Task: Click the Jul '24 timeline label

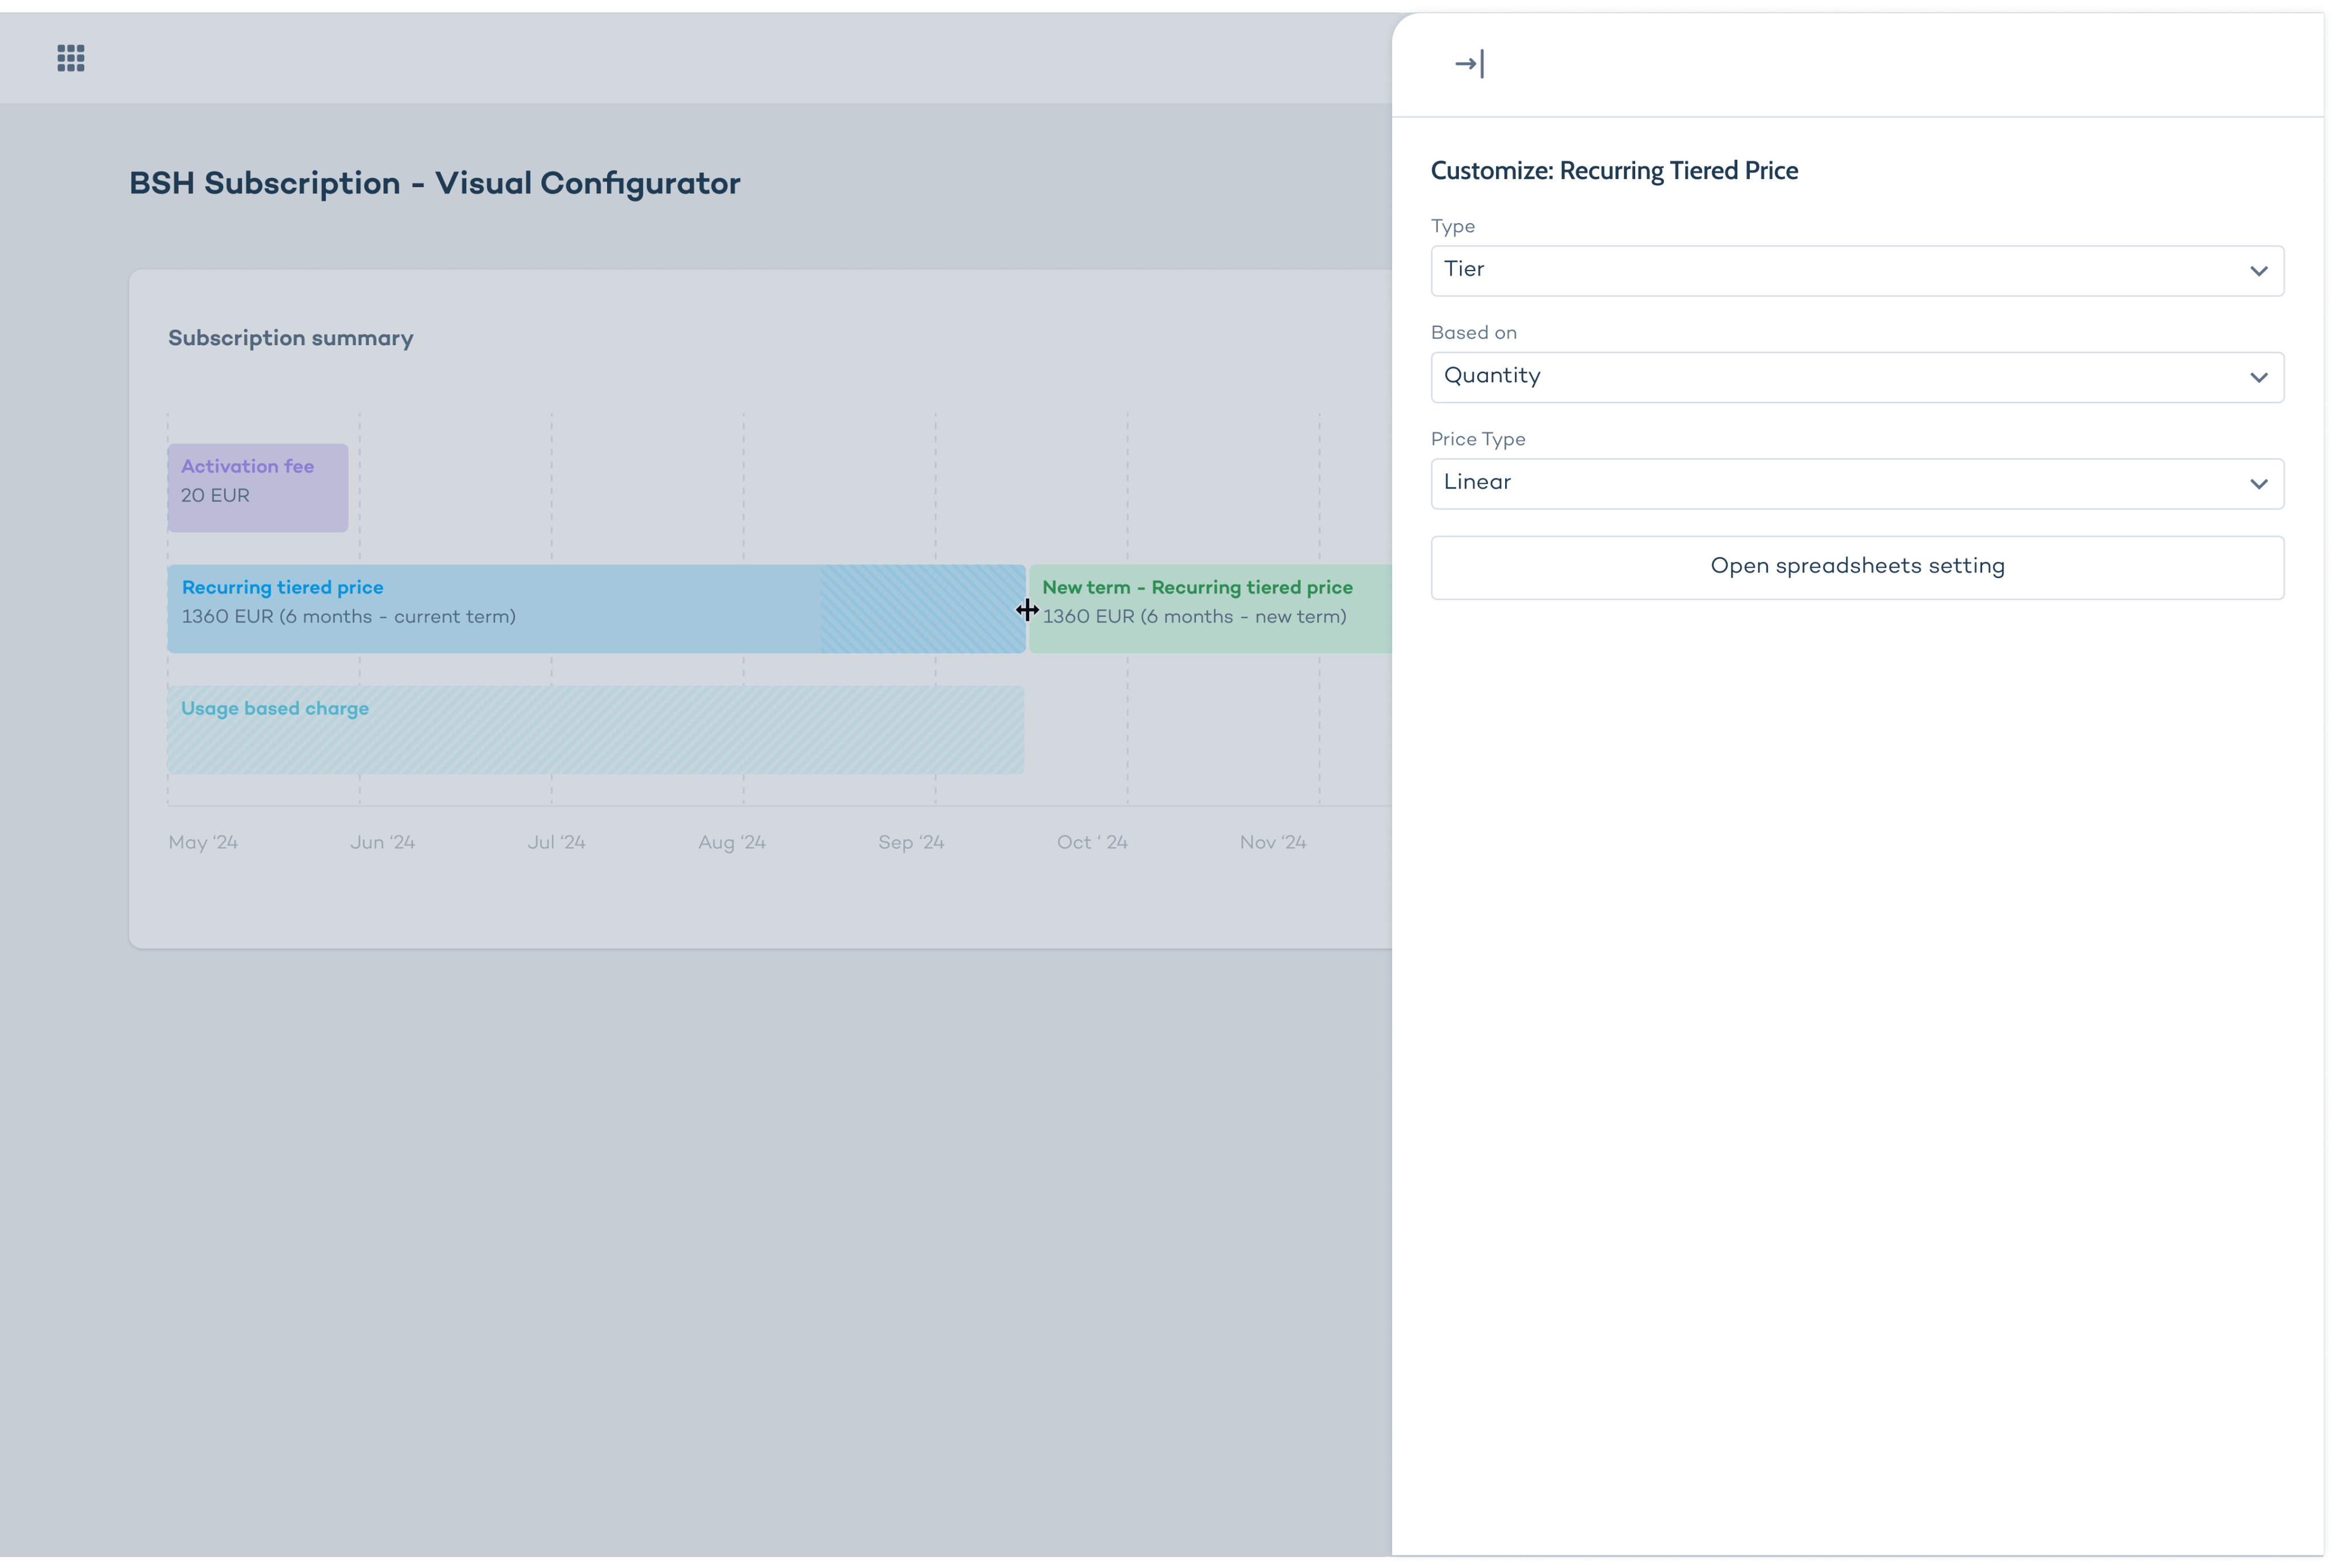Action: pyautogui.click(x=556, y=842)
